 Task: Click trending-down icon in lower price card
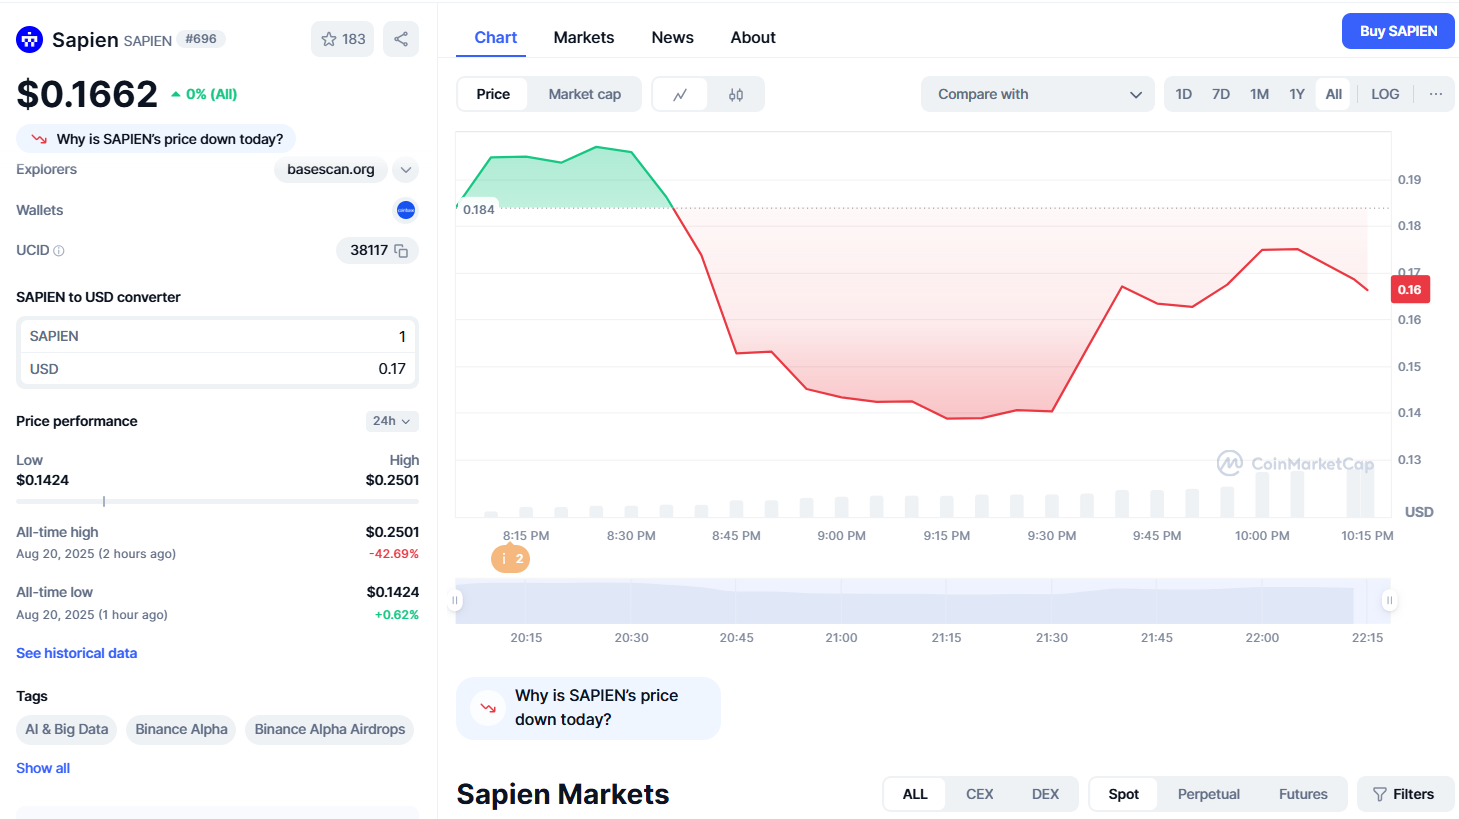(488, 708)
